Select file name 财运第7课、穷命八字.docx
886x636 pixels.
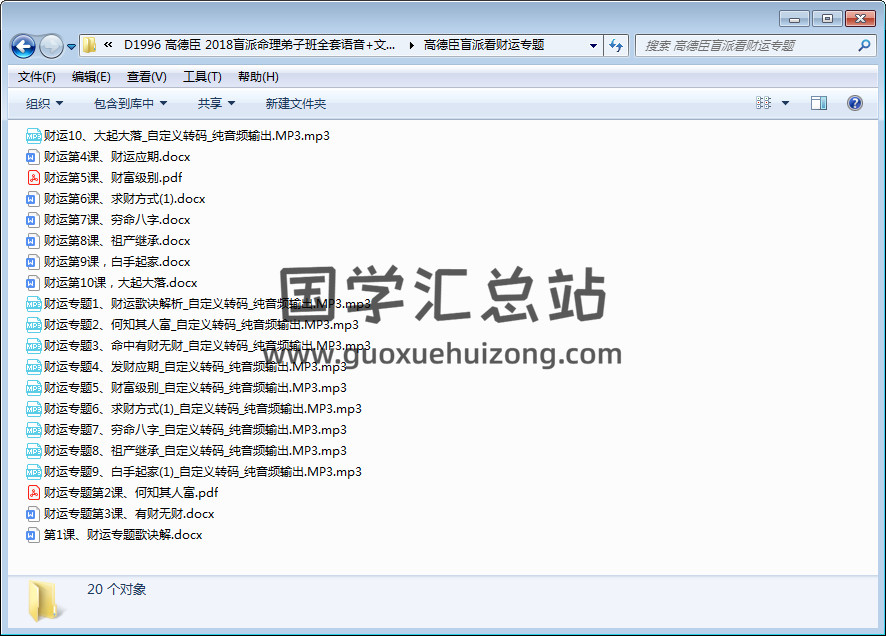[117, 220]
